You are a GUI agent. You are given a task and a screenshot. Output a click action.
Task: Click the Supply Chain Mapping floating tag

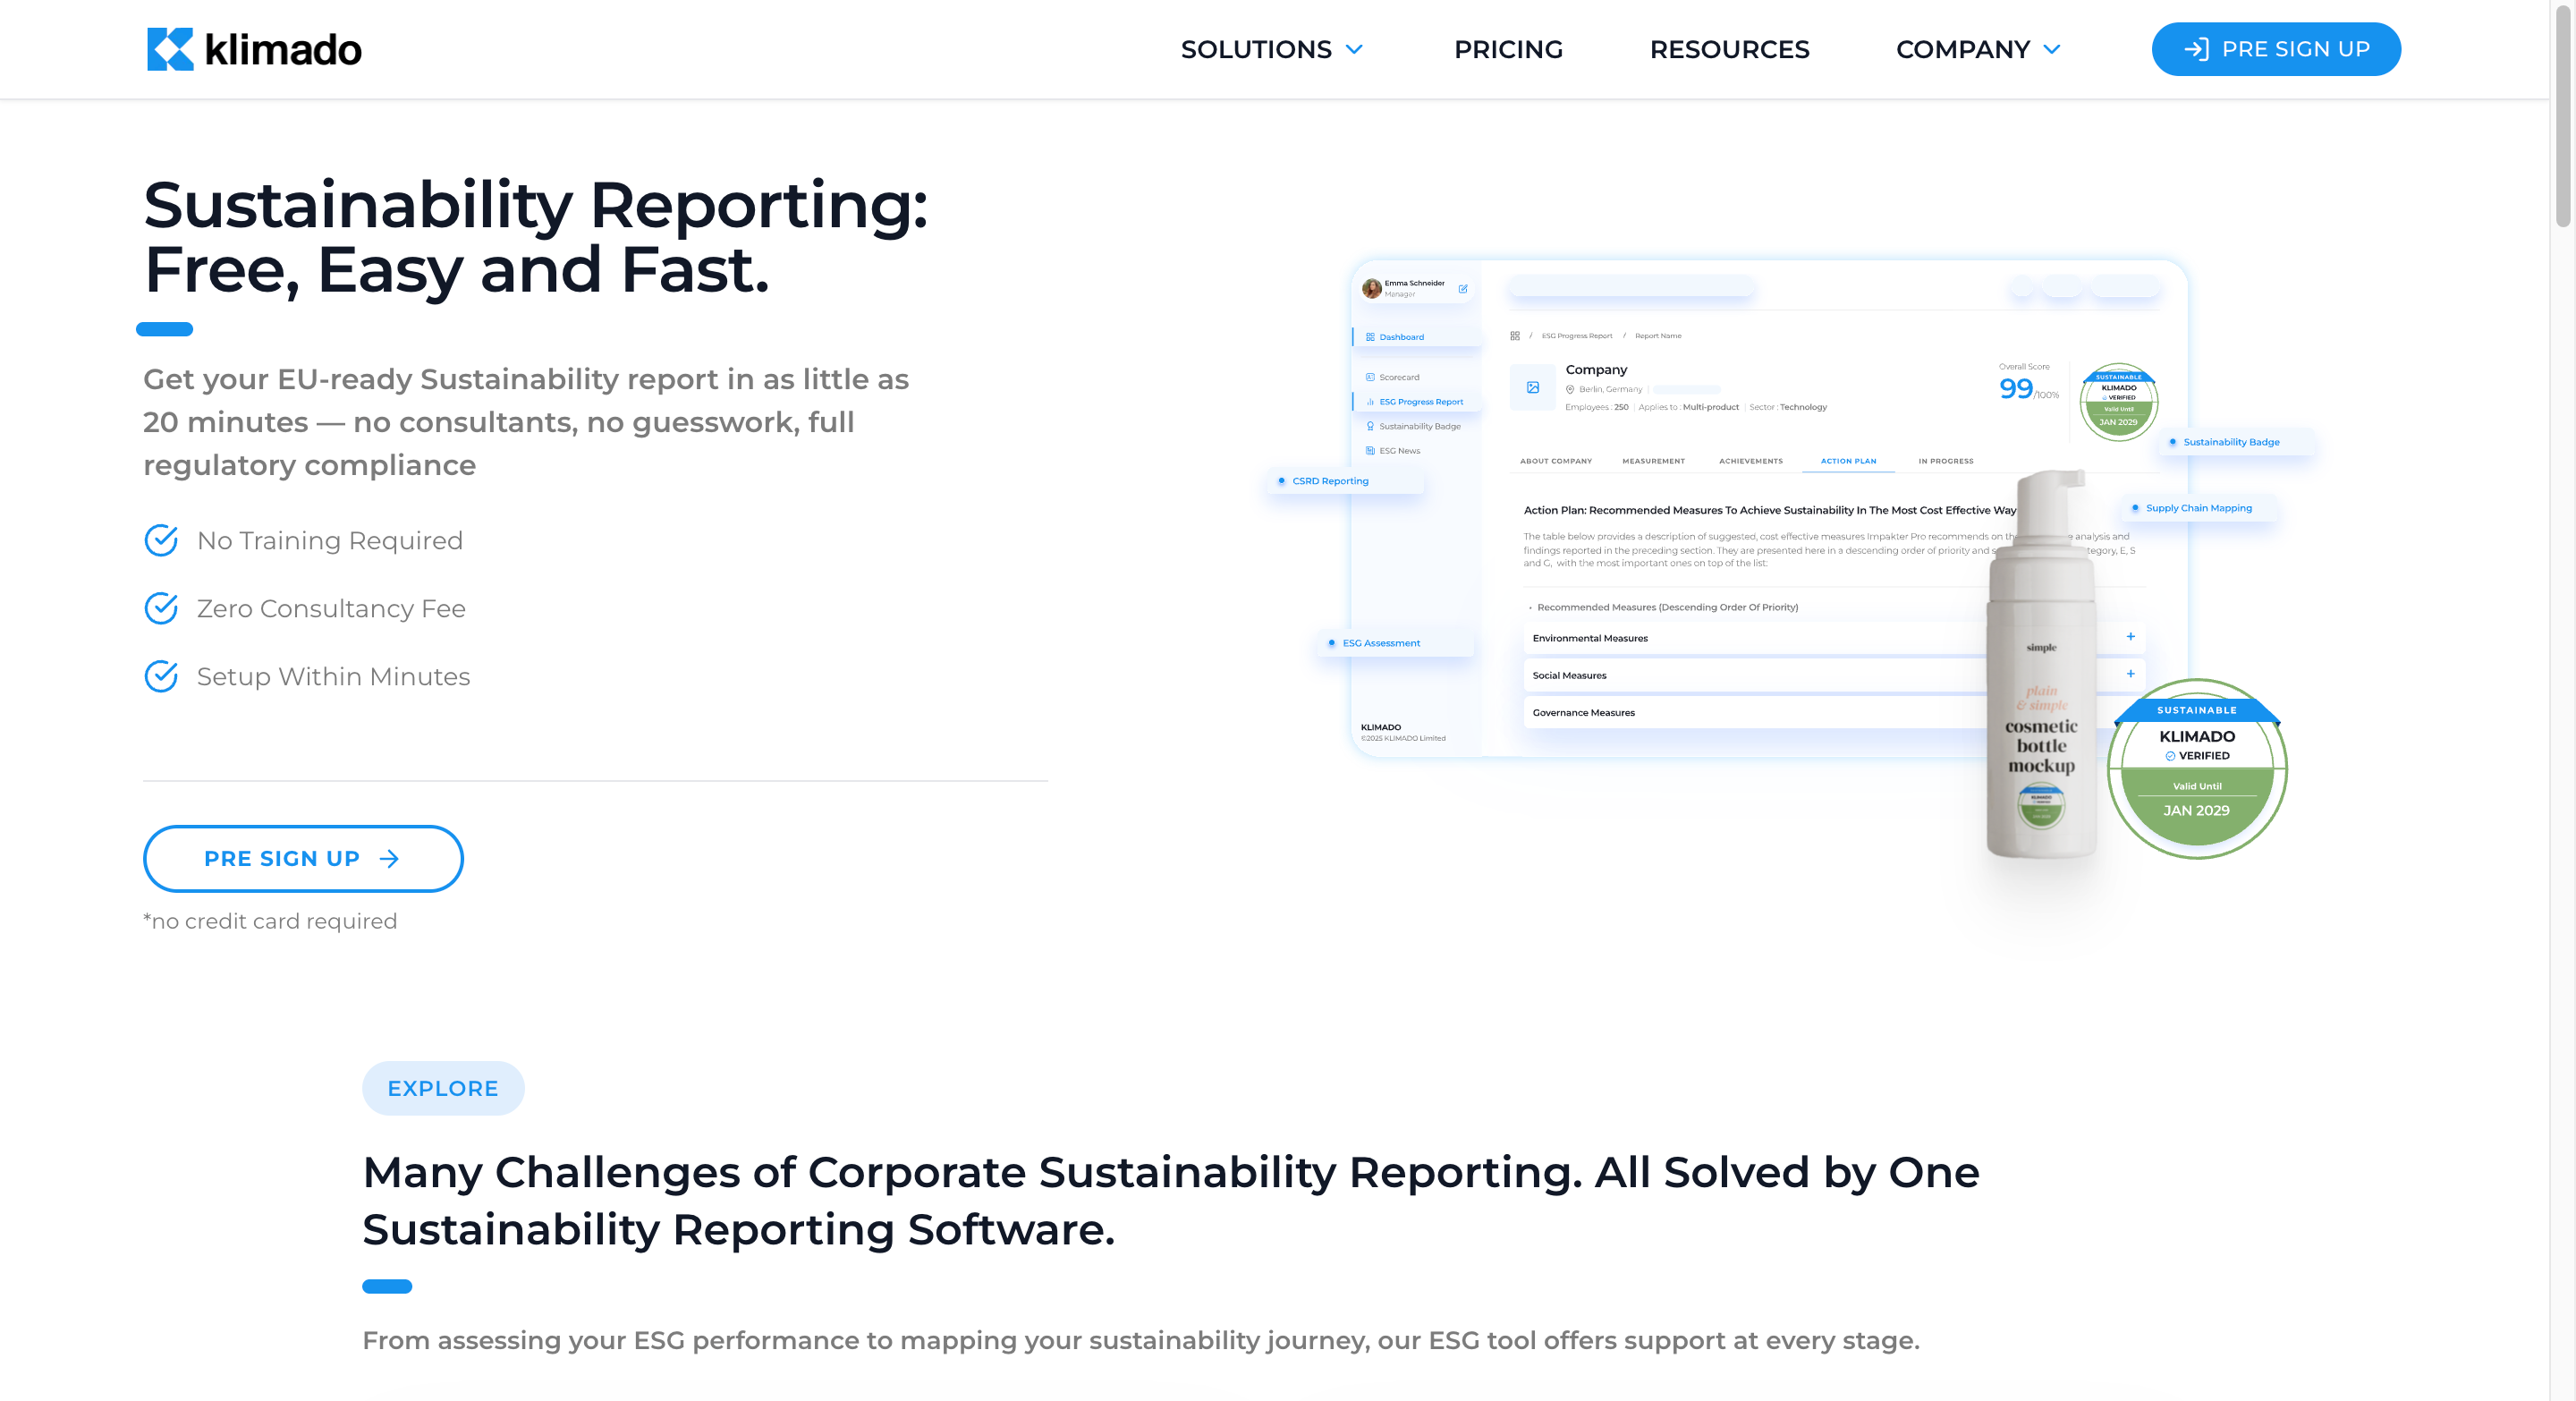coord(2200,508)
